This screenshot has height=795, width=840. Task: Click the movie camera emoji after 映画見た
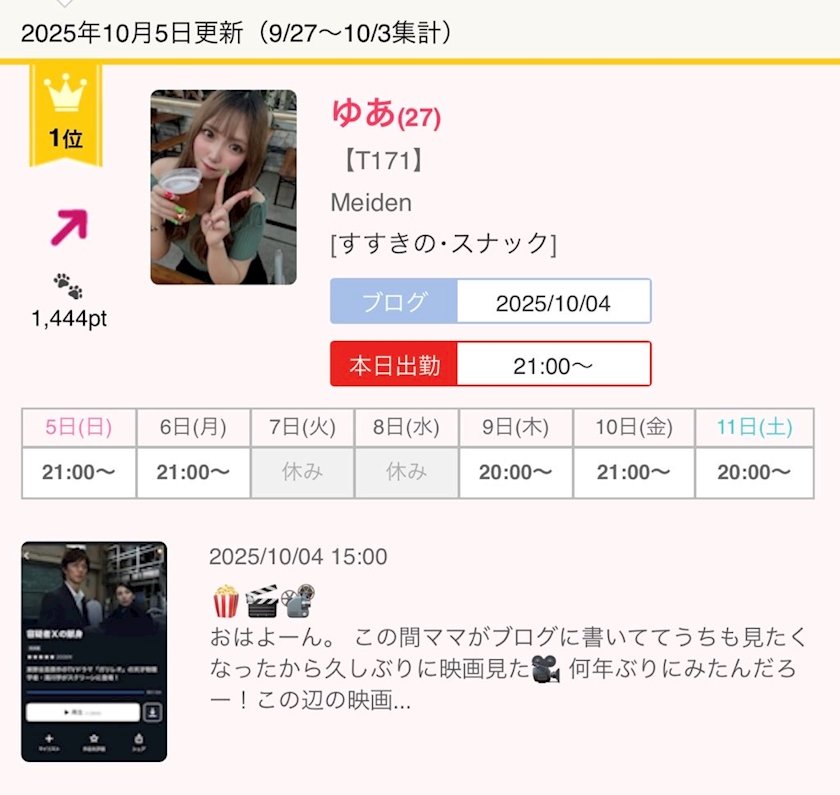[x=546, y=669]
